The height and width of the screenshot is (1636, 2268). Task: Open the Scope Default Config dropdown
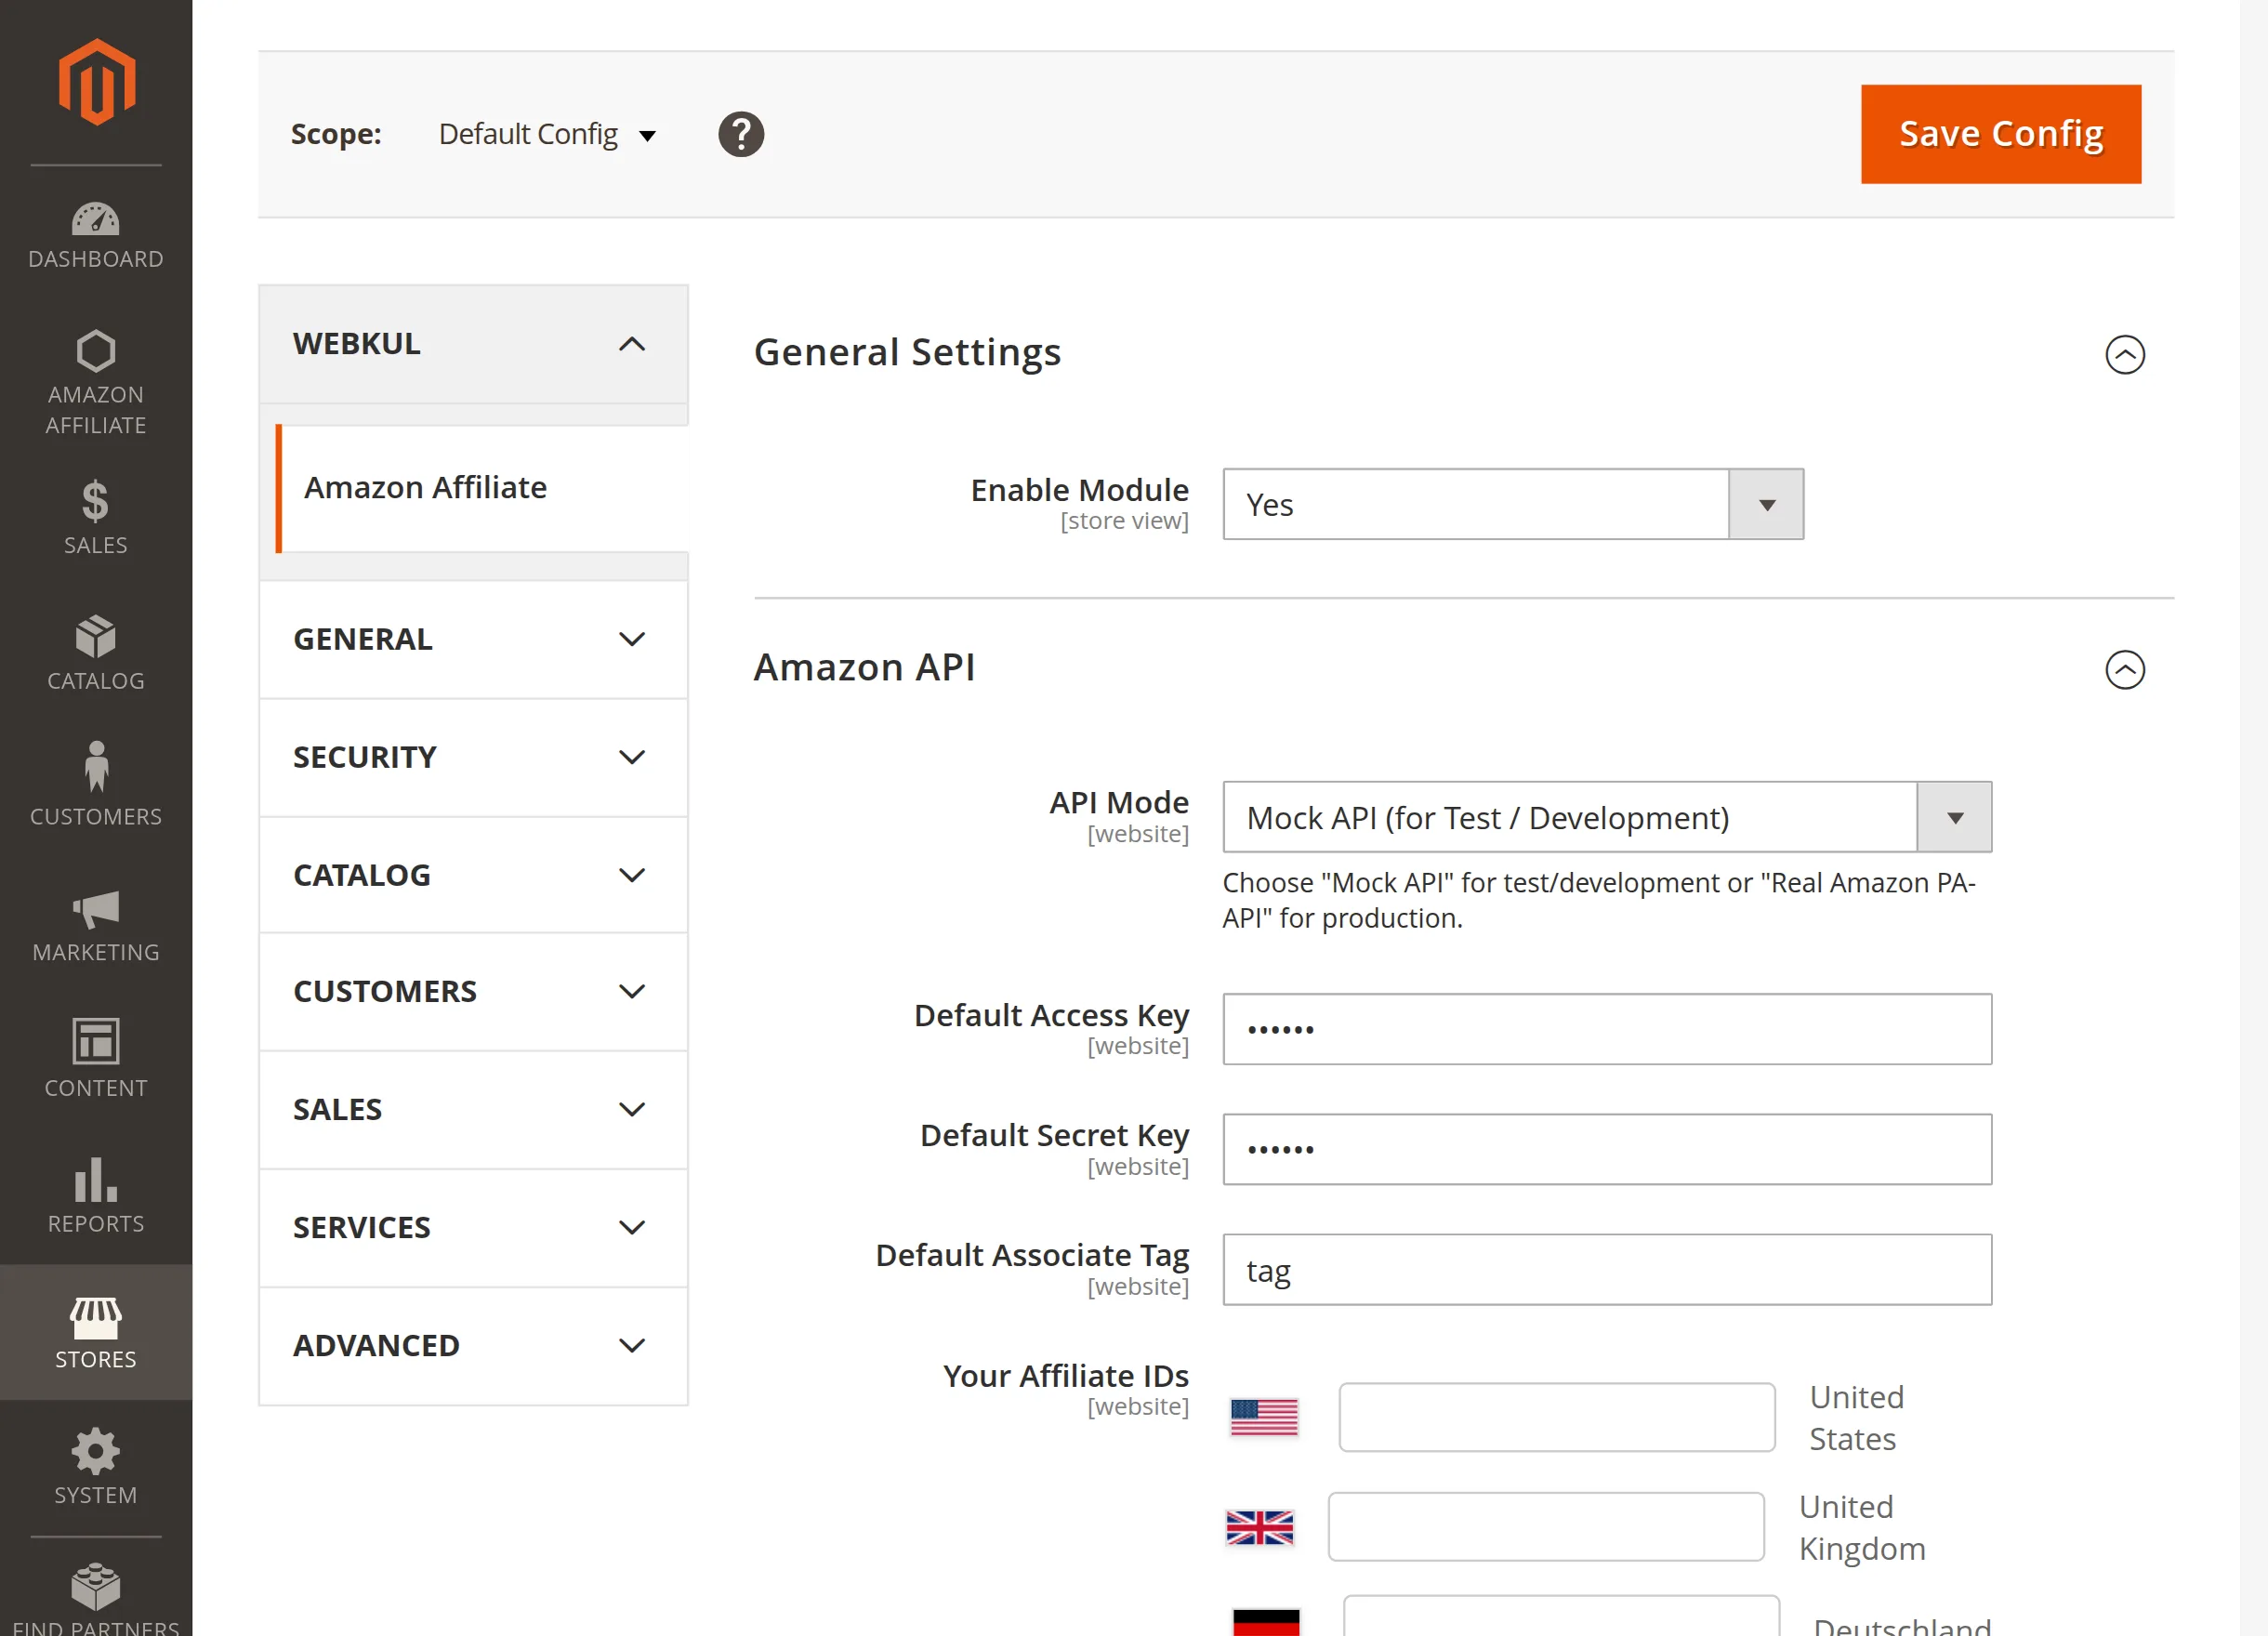coord(547,134)
